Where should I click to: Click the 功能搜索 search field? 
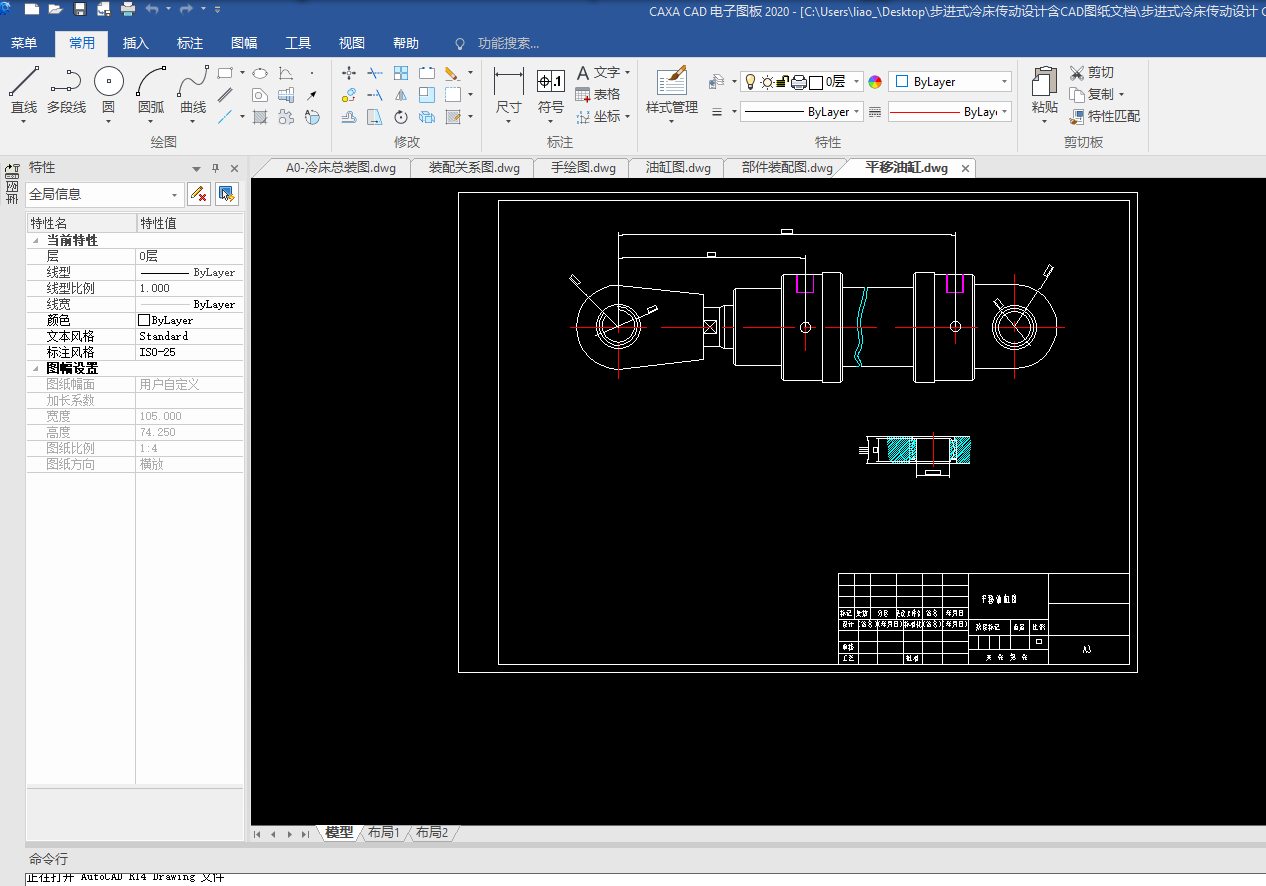click(508, 43)
